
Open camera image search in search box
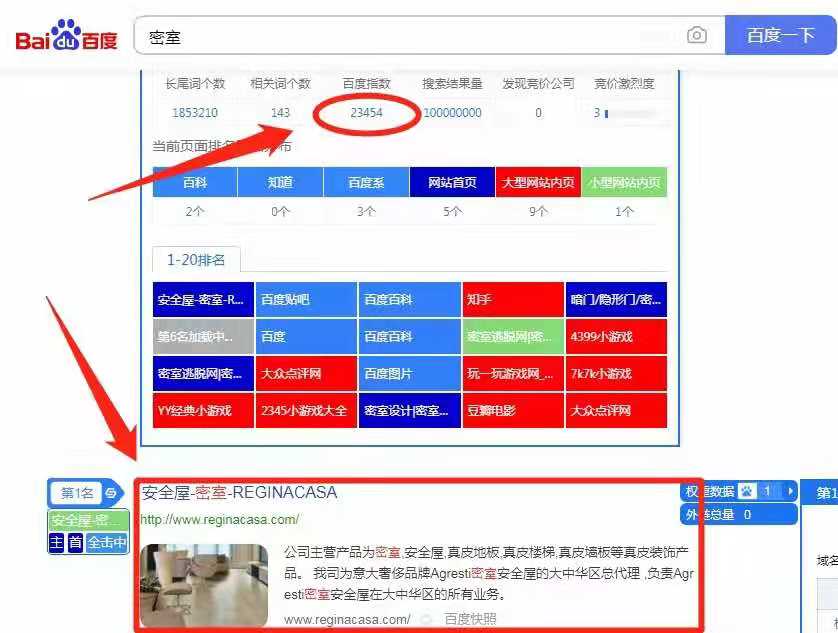pos(696,36)
